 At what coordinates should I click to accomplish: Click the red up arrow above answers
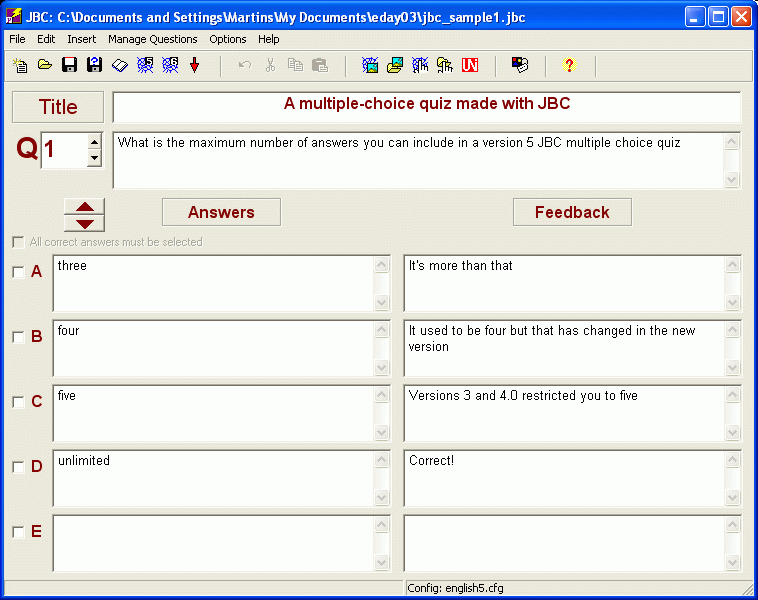click(x=84, y=207)
